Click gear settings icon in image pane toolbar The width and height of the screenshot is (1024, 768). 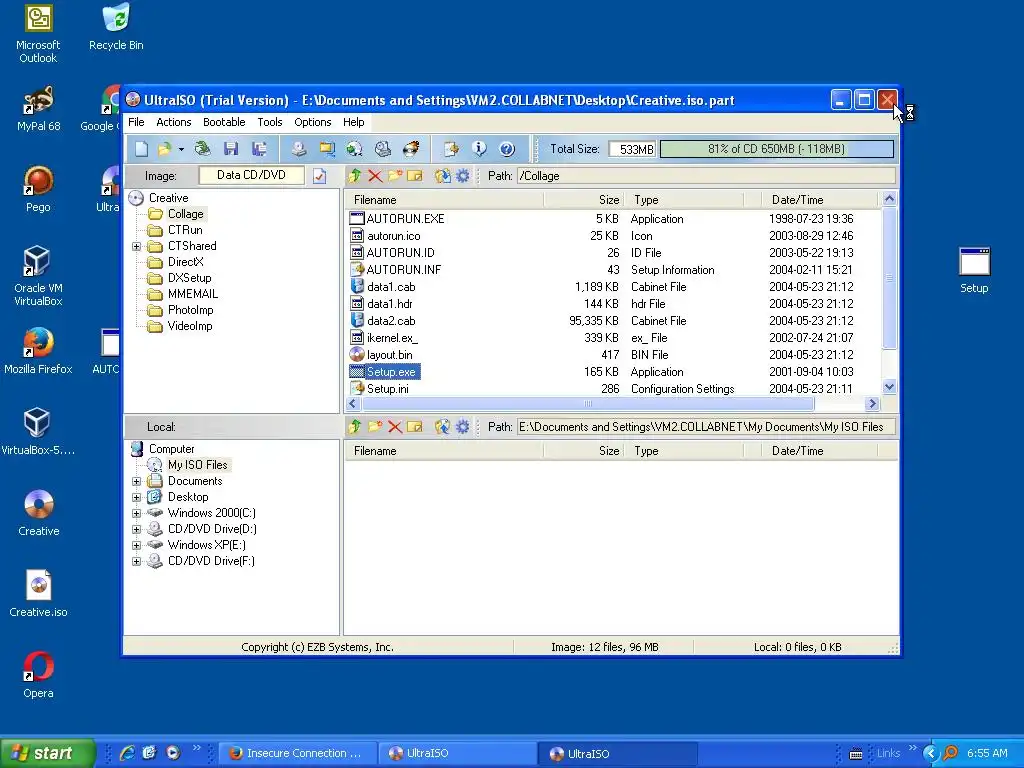click(462, 176)
